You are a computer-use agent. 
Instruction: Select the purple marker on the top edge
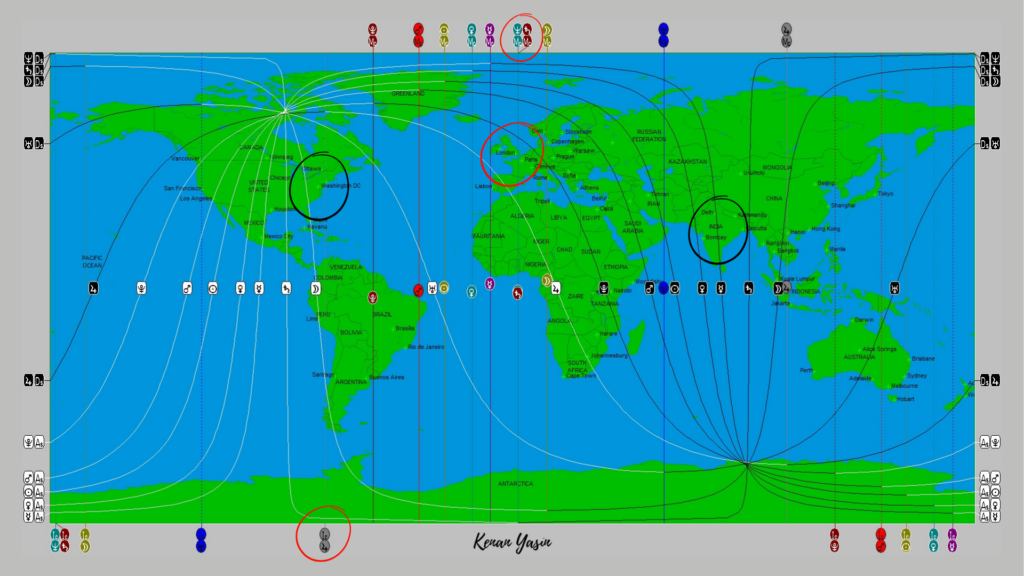click(489, 35)
